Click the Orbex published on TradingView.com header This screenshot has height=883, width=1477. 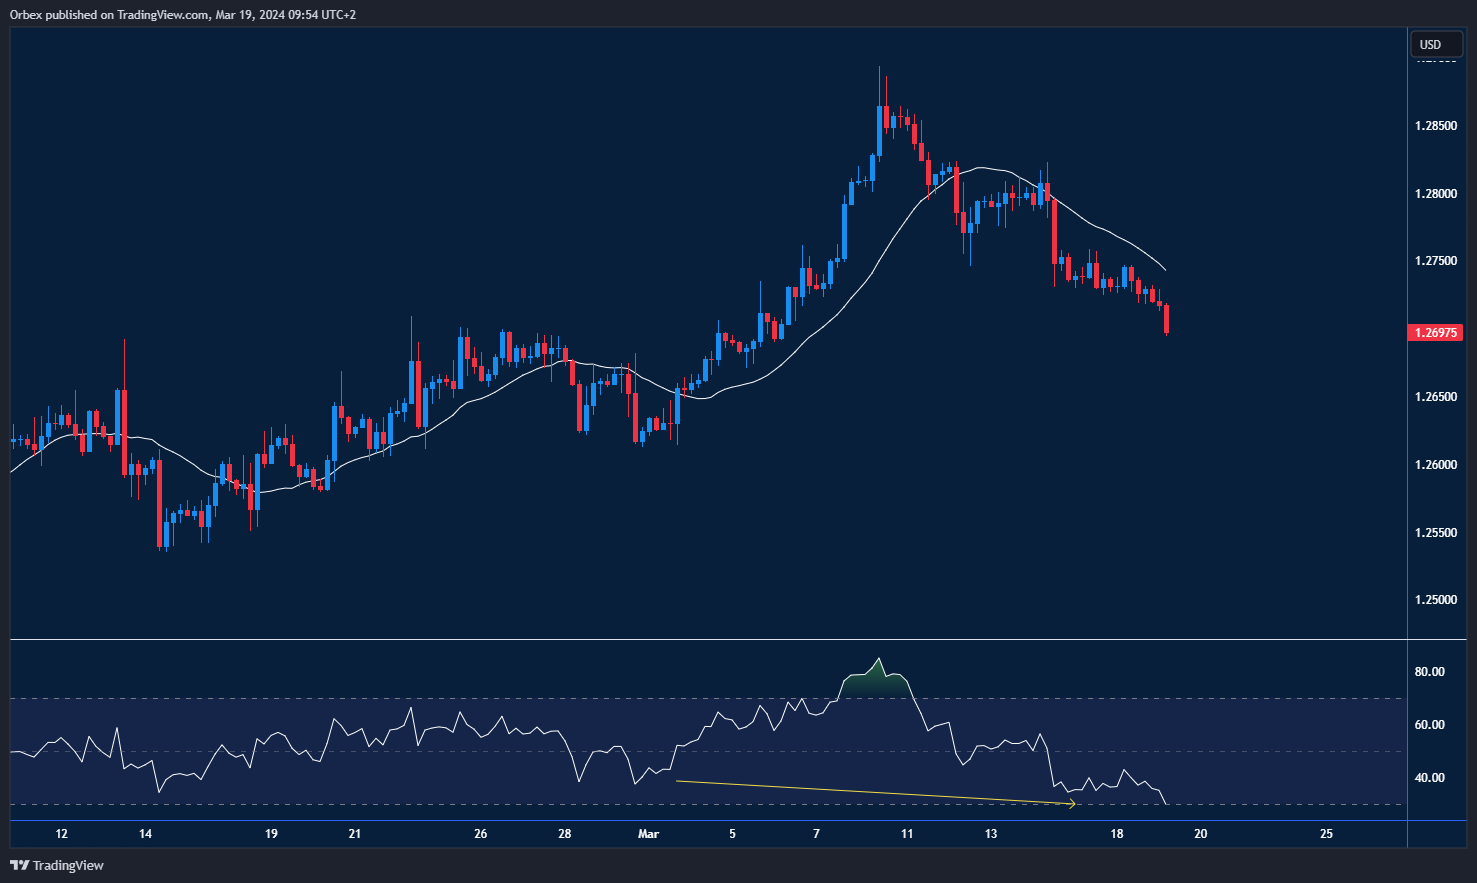(x=183, y=15)
